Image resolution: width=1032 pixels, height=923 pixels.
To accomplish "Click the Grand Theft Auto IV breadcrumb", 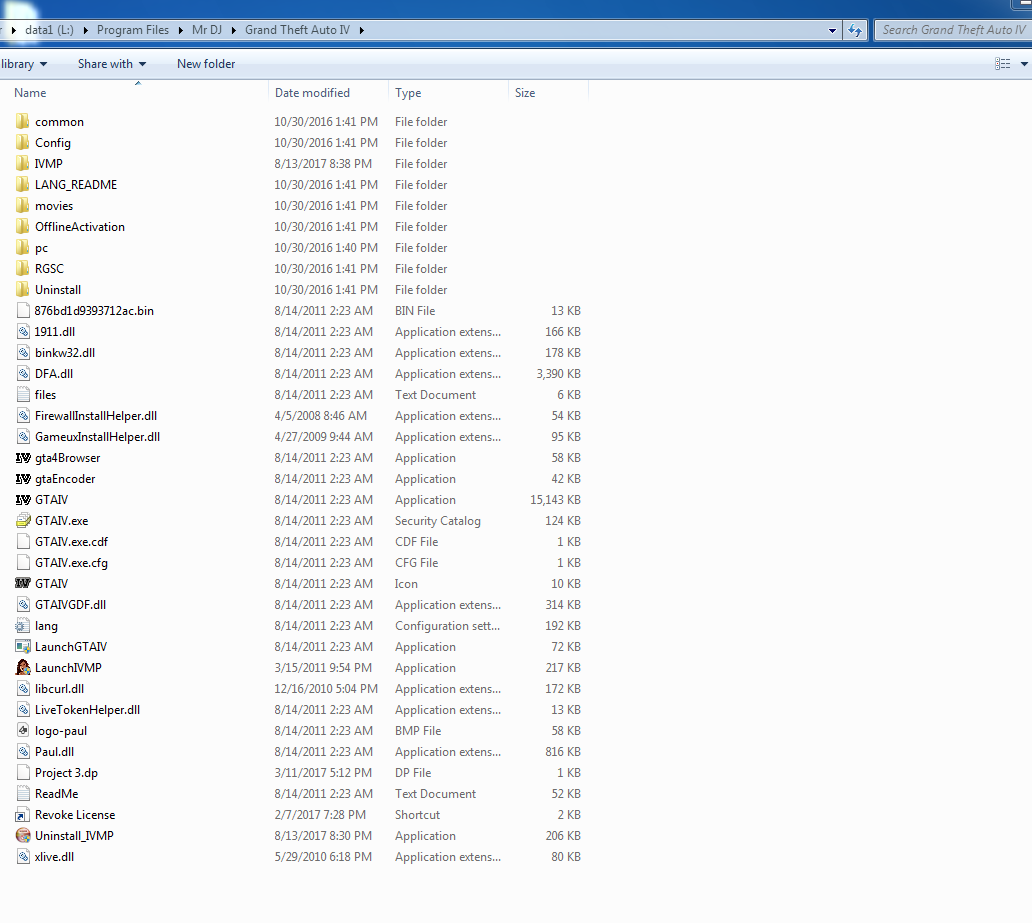I will (297, 30).
